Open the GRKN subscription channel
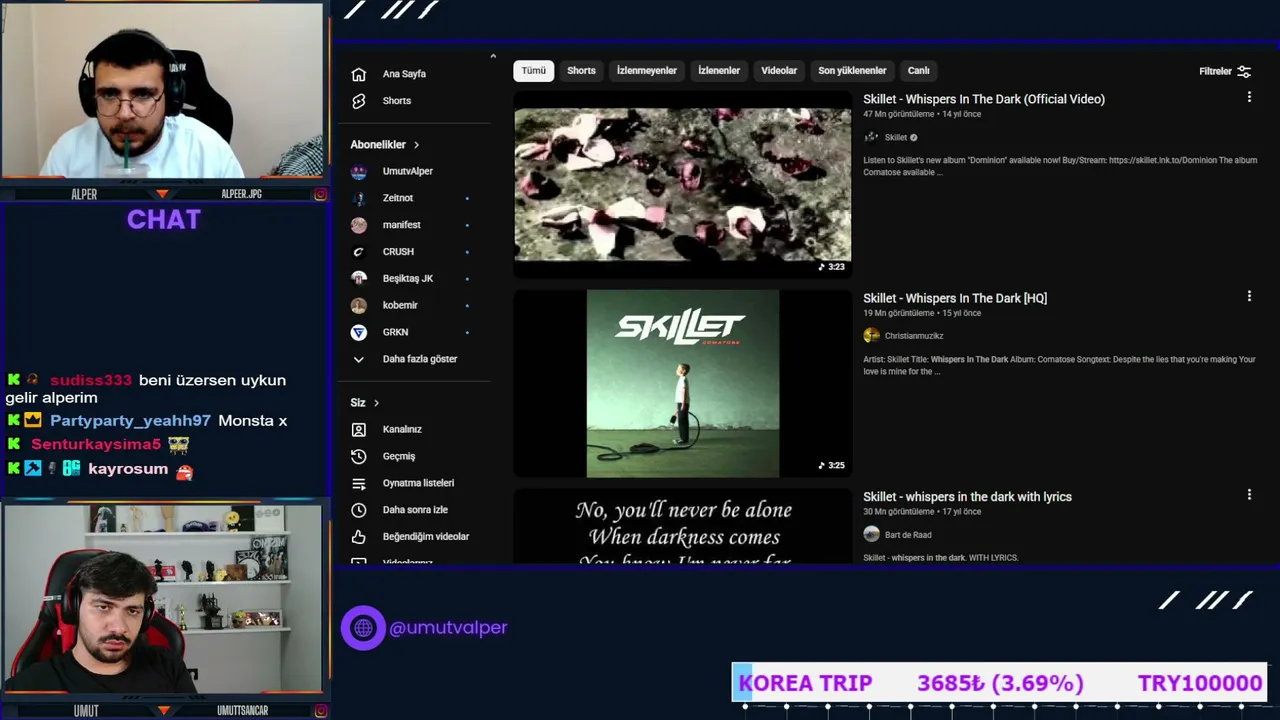The height and width of the screenshot is (720, 1280). tap(395, 332)
